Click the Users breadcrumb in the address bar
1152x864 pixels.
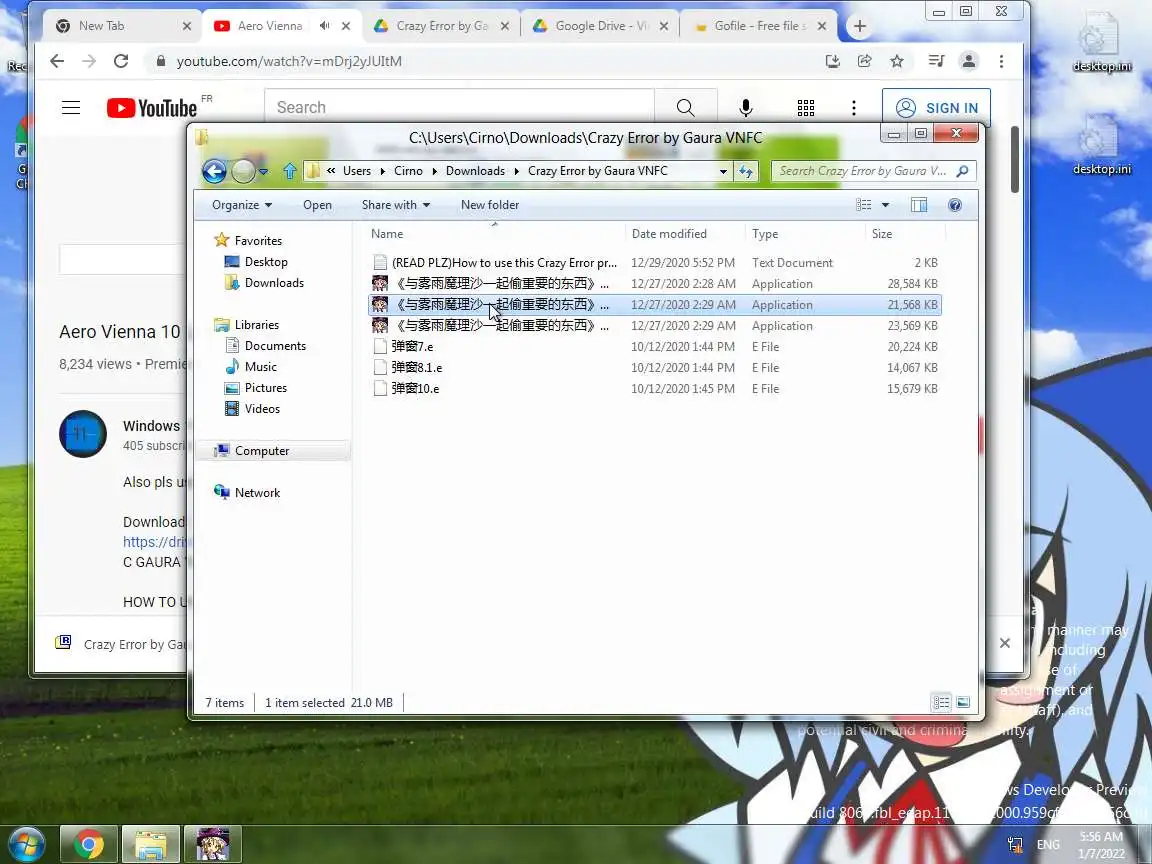(357, 171)
